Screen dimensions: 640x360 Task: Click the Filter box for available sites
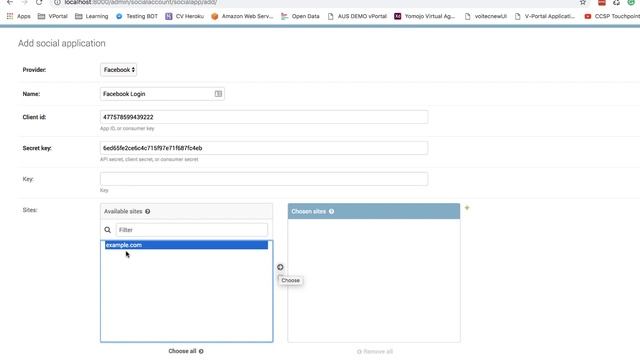[x=192, y=230]
